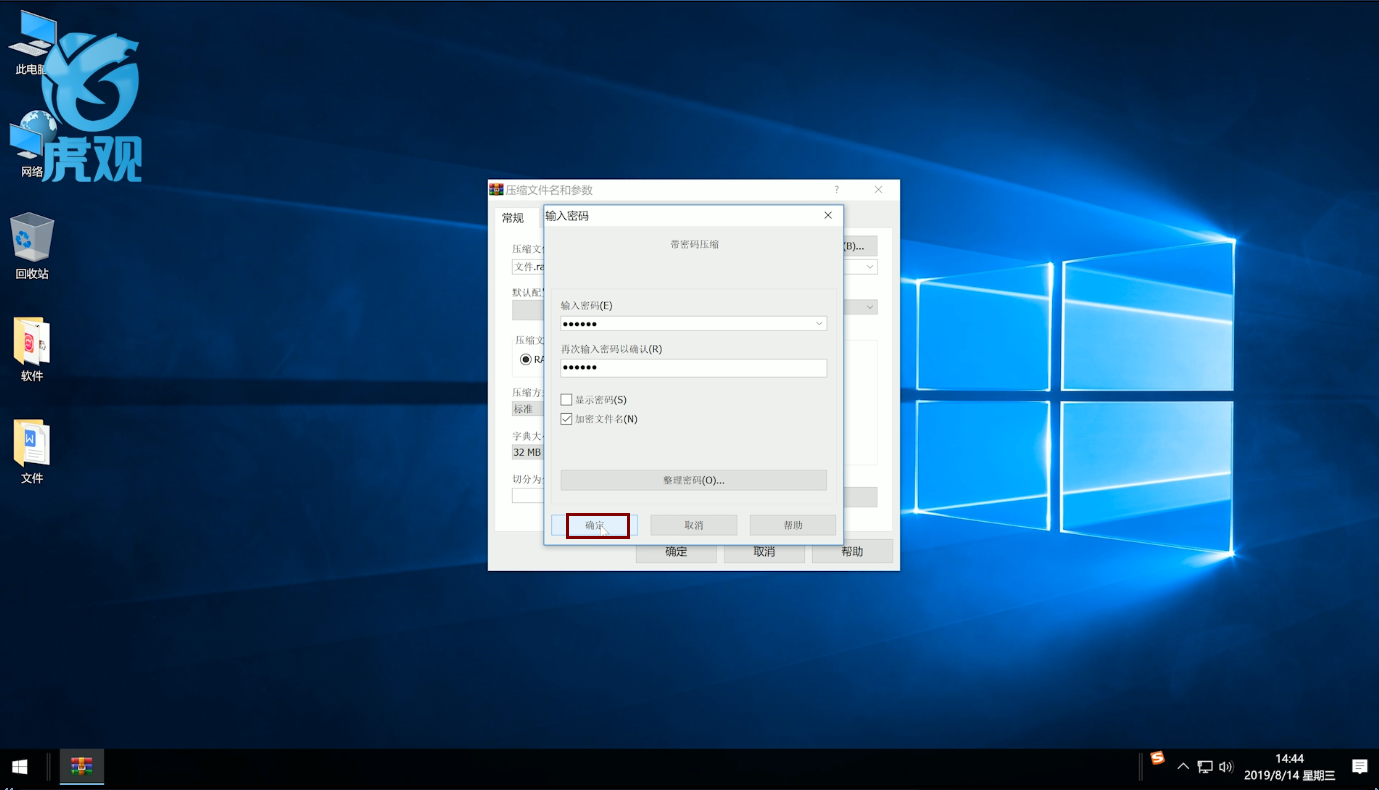Click the WinRAR icon in the 压缩文件名和参数 title bar
The image size is (1379, 790).
pos(496,189)
